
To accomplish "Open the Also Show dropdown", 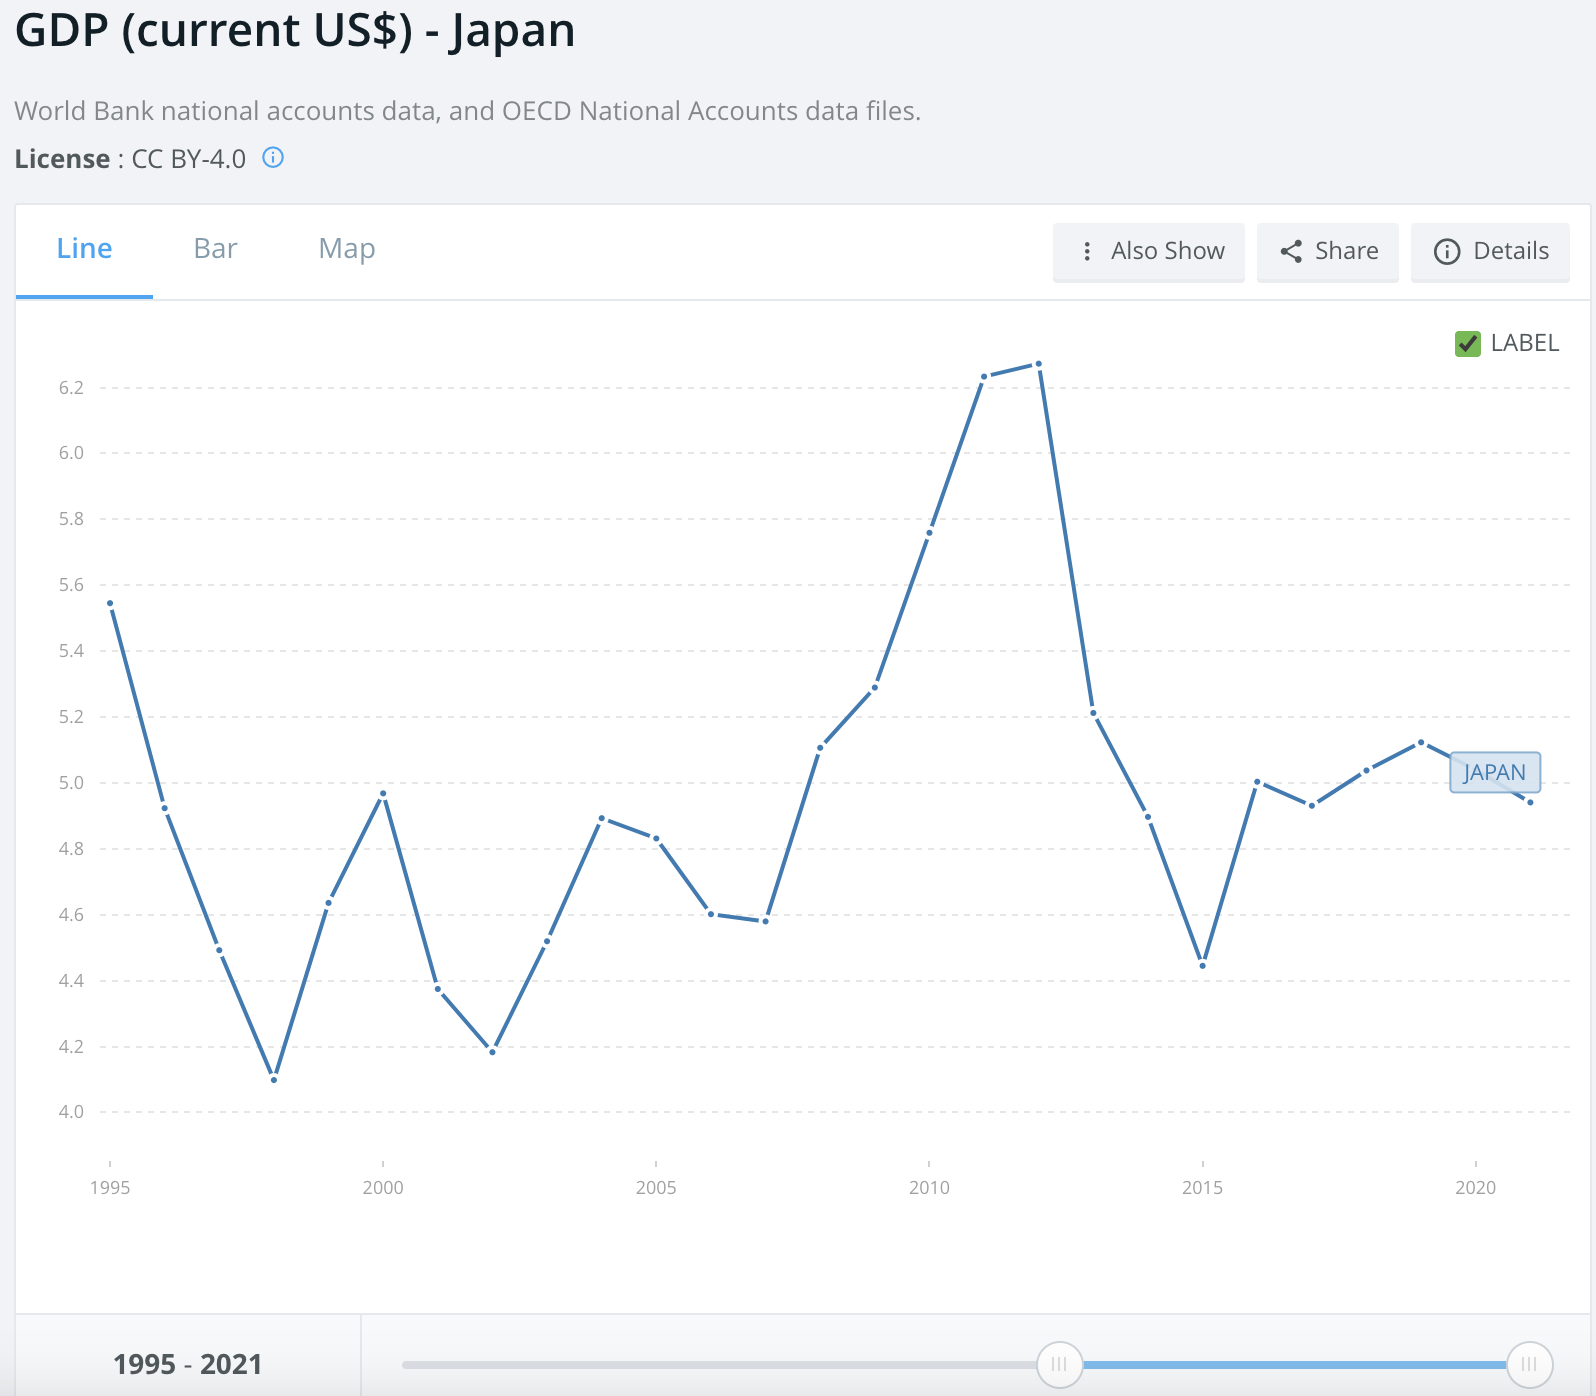I will [x=1149, y=251].
